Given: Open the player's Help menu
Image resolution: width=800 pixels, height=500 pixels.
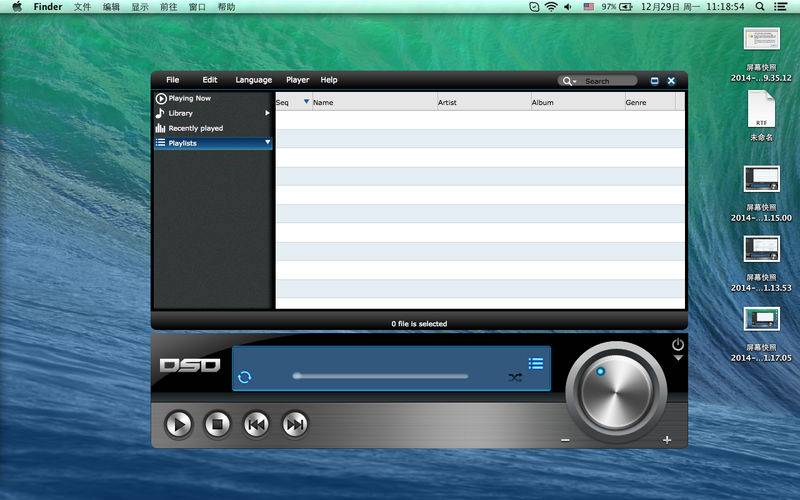Looking at the screenshot, I should [x=329, y=80].
